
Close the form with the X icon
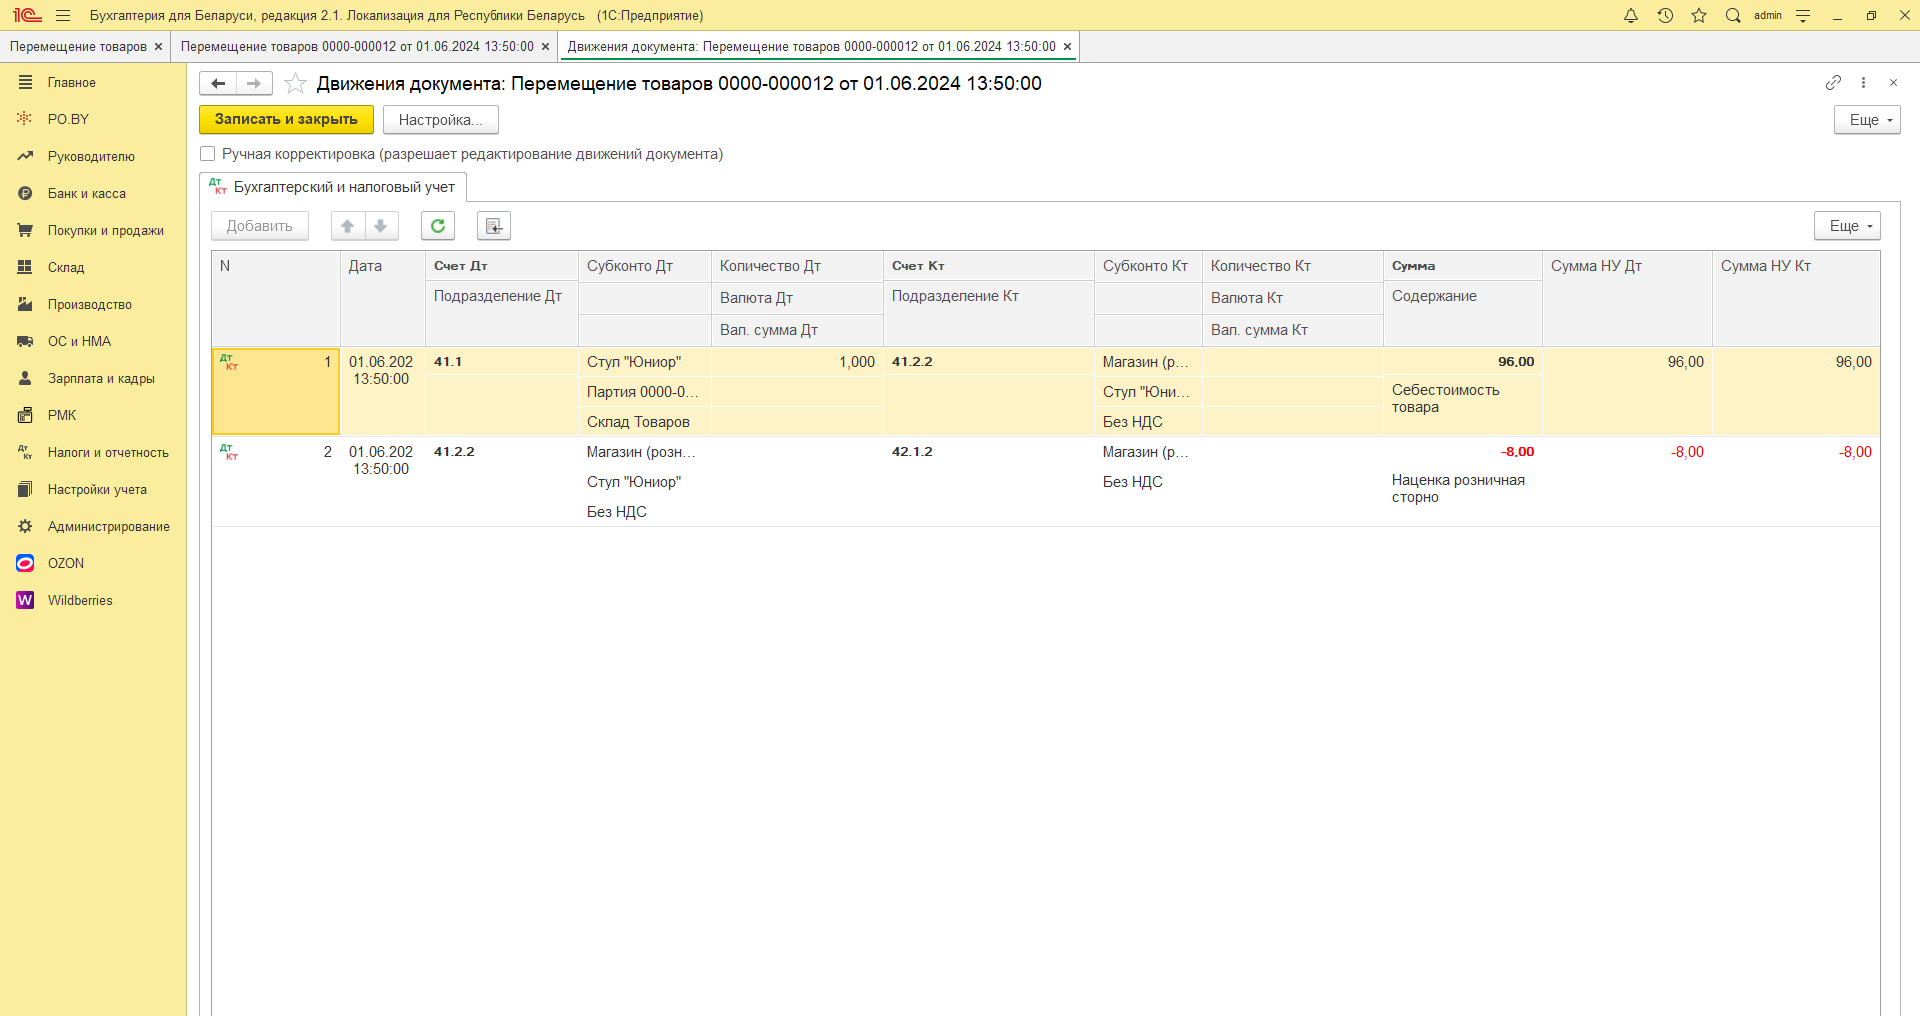tap(1893, 83)
